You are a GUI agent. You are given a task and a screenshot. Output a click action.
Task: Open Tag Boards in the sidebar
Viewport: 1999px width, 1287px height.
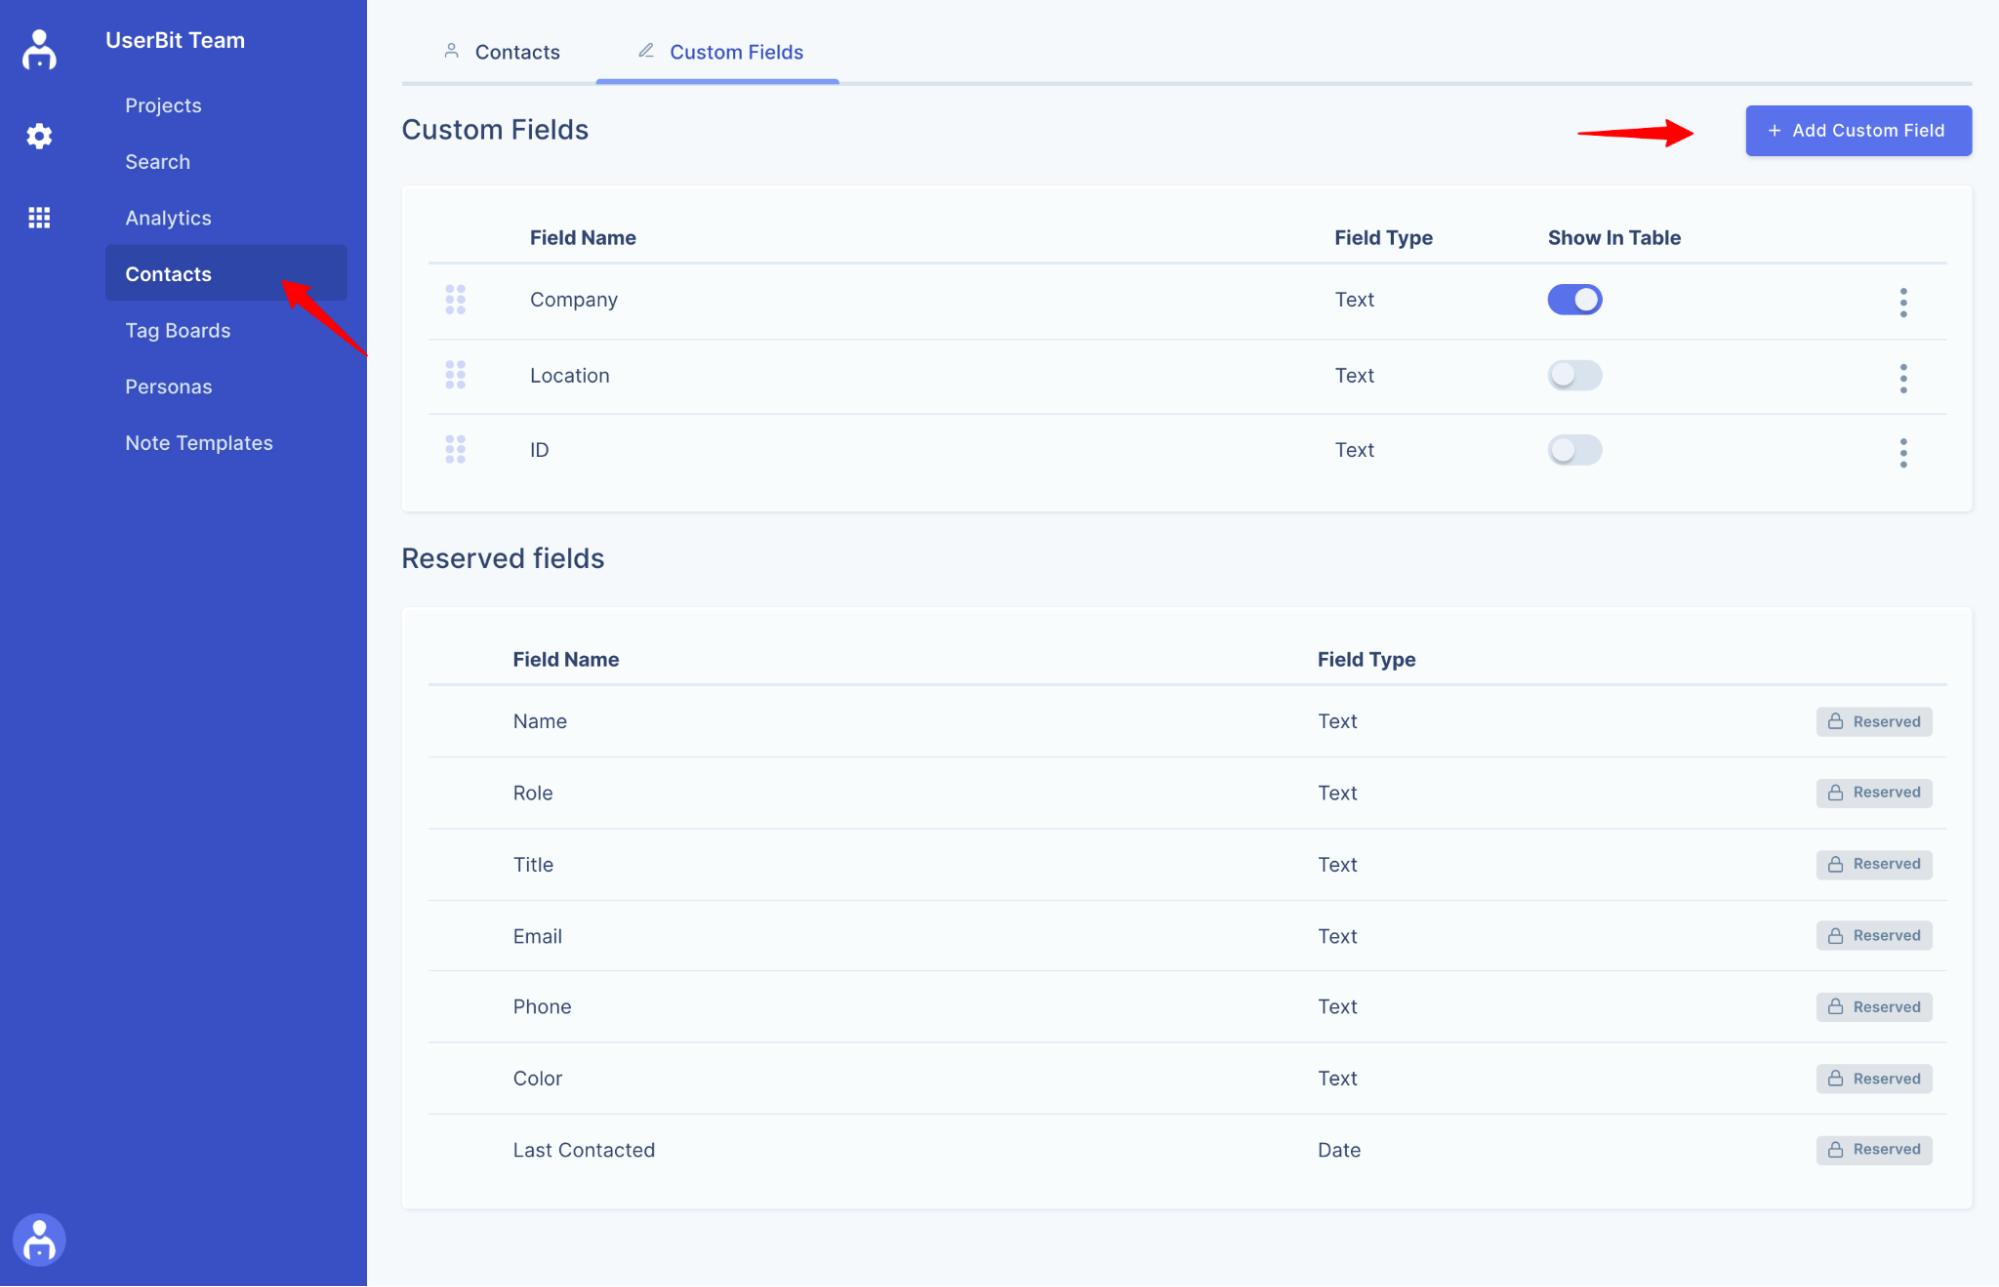[x=178, y=330]
